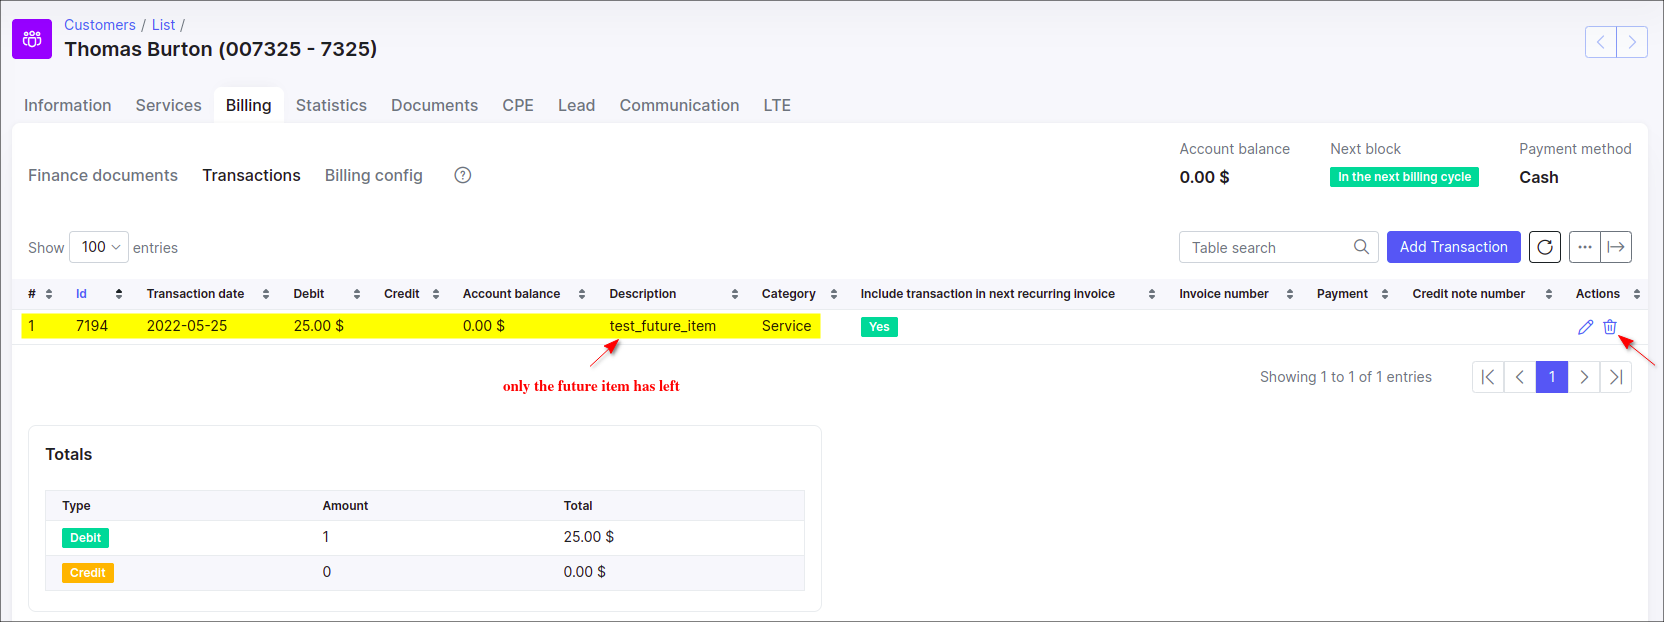Click the export table arrow icon
Viewport: 1664px width, 622px height.
coord(1616,247)
